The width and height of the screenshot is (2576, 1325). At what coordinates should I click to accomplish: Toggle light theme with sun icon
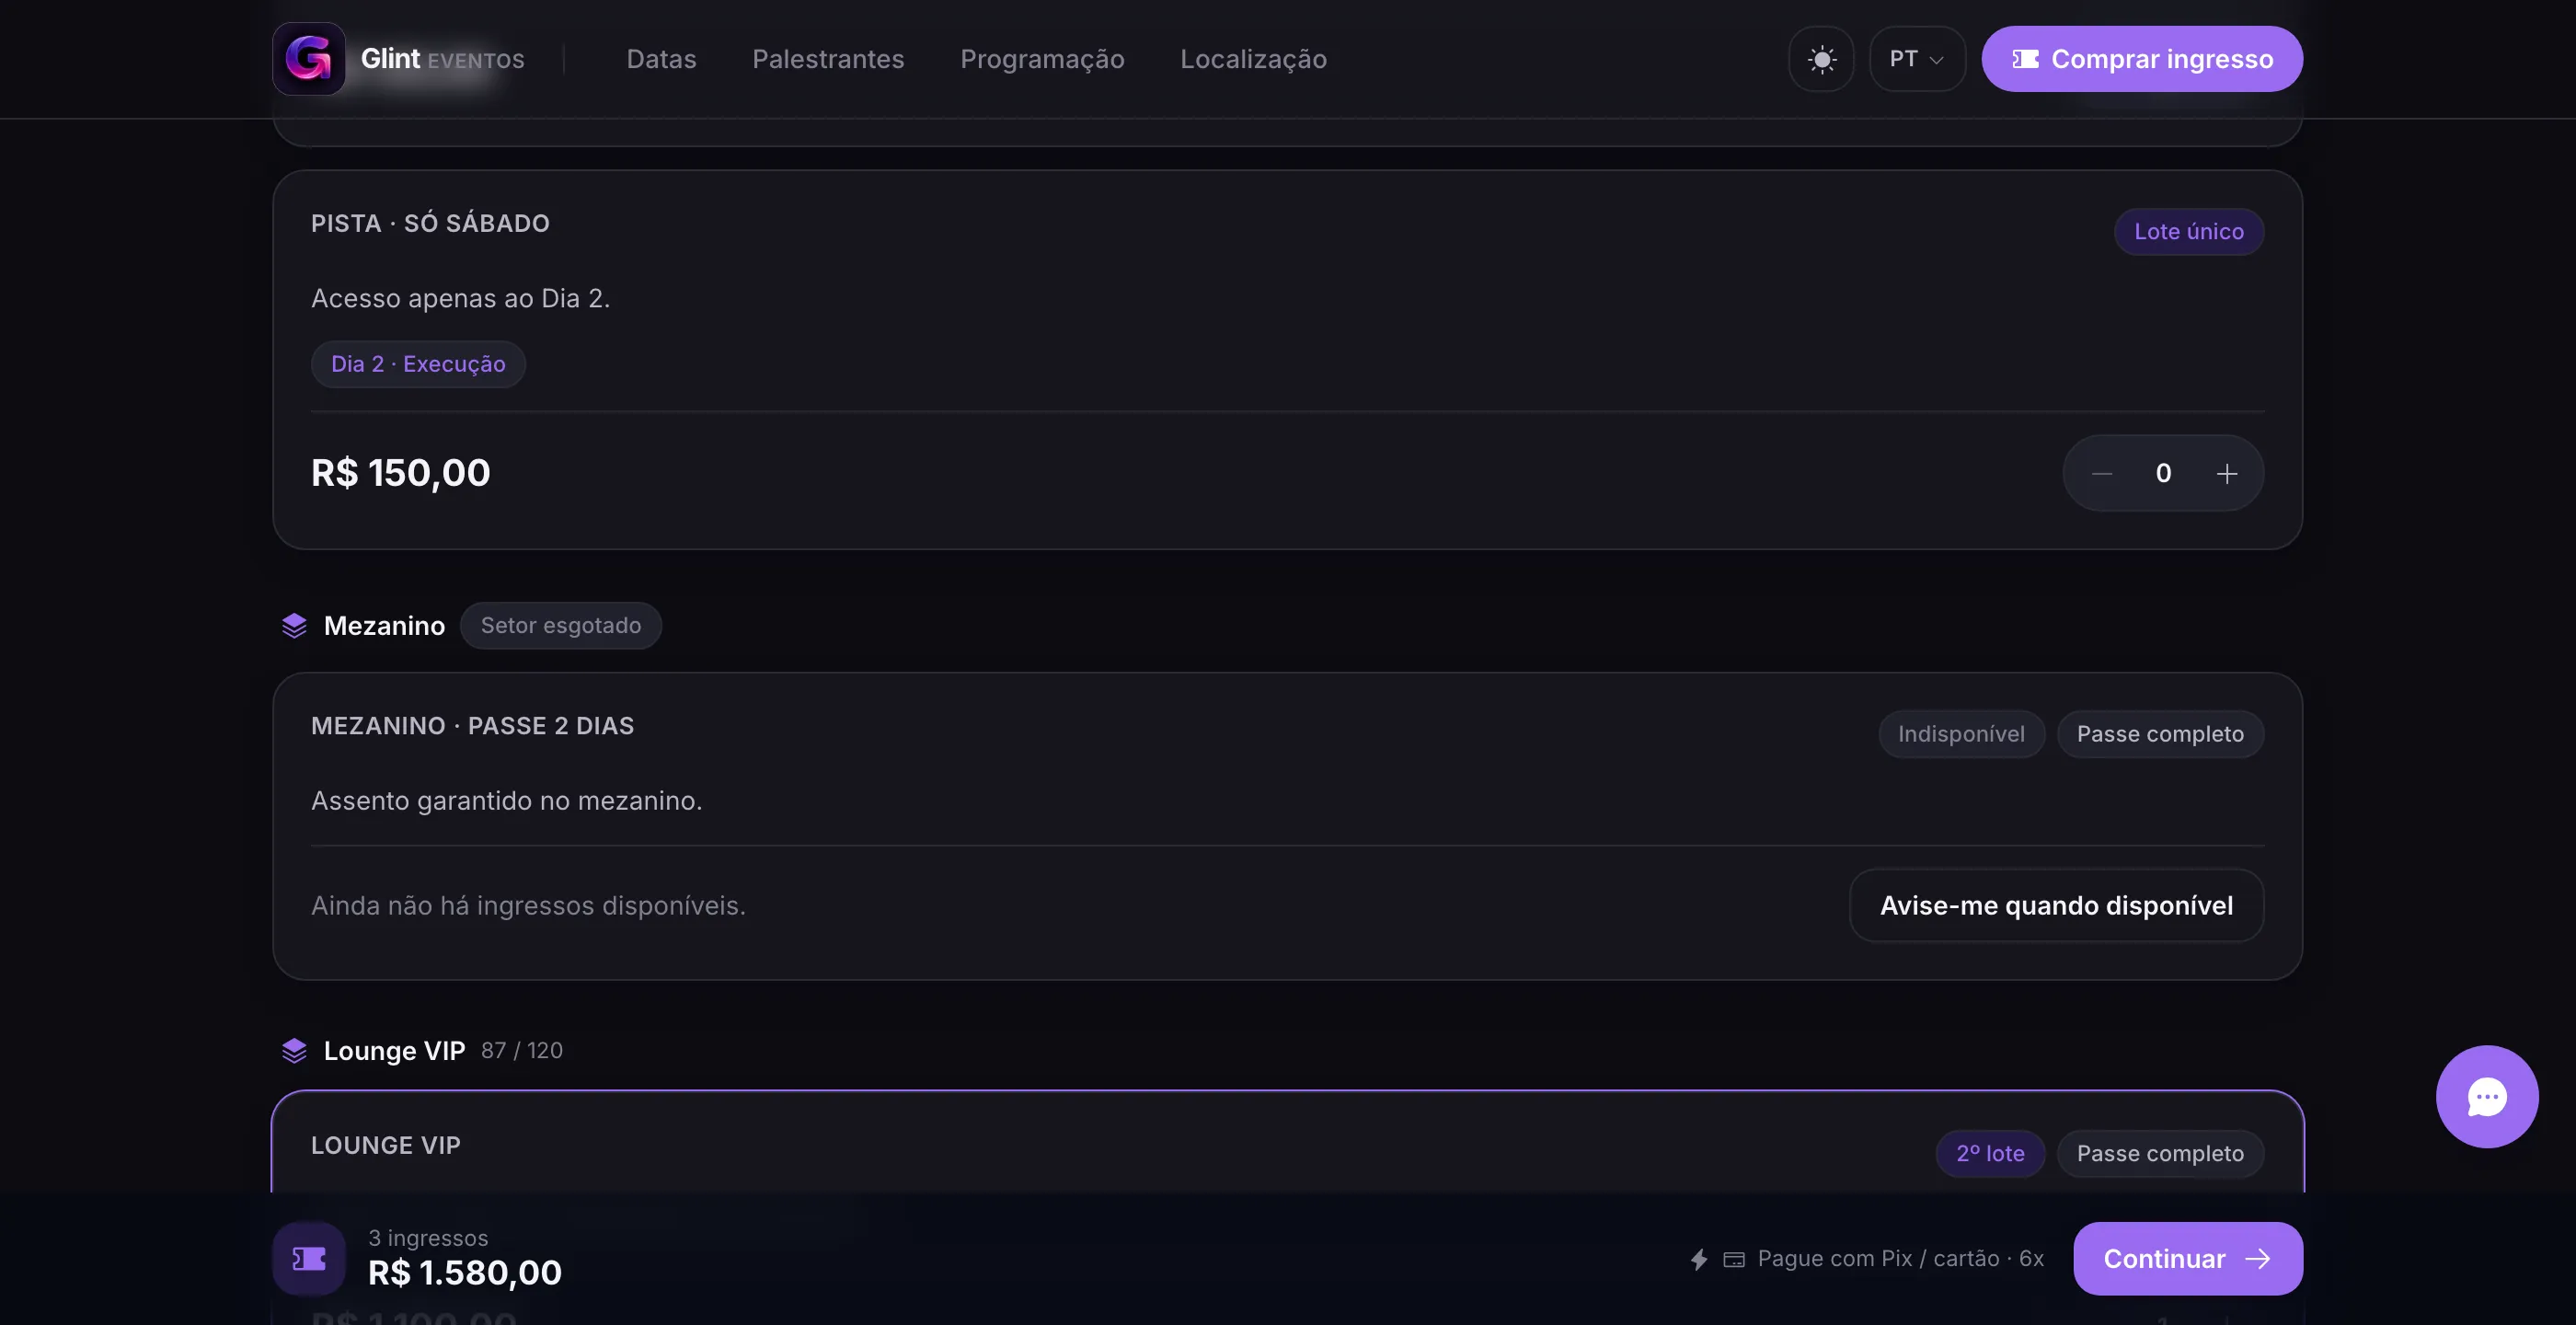(1822, 59)
